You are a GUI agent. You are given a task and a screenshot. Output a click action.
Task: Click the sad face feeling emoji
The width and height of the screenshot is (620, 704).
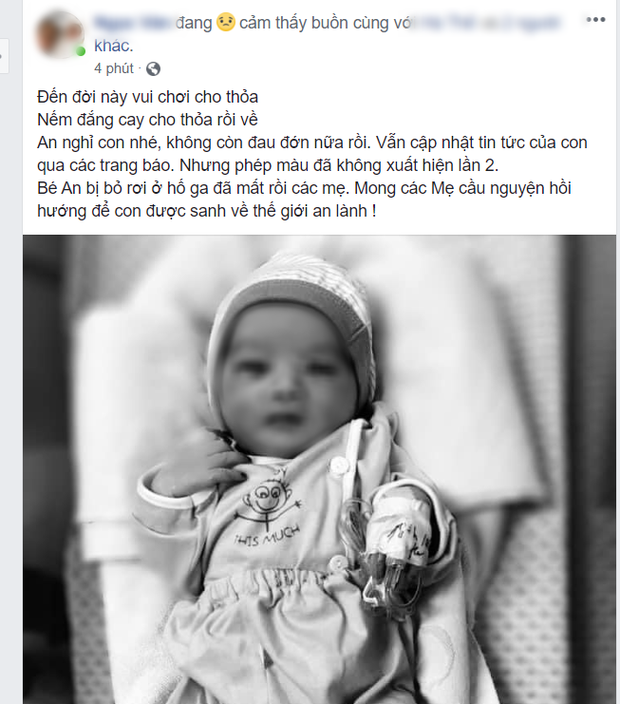click(226, 22)
